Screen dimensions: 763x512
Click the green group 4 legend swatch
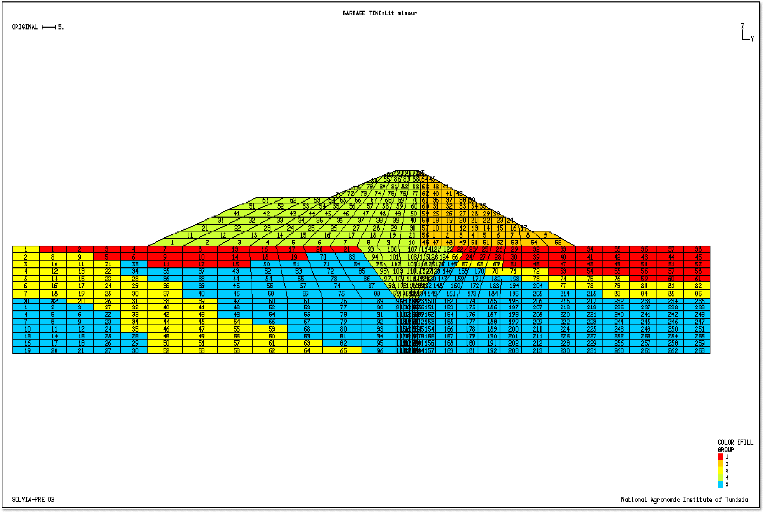point(720,477)
